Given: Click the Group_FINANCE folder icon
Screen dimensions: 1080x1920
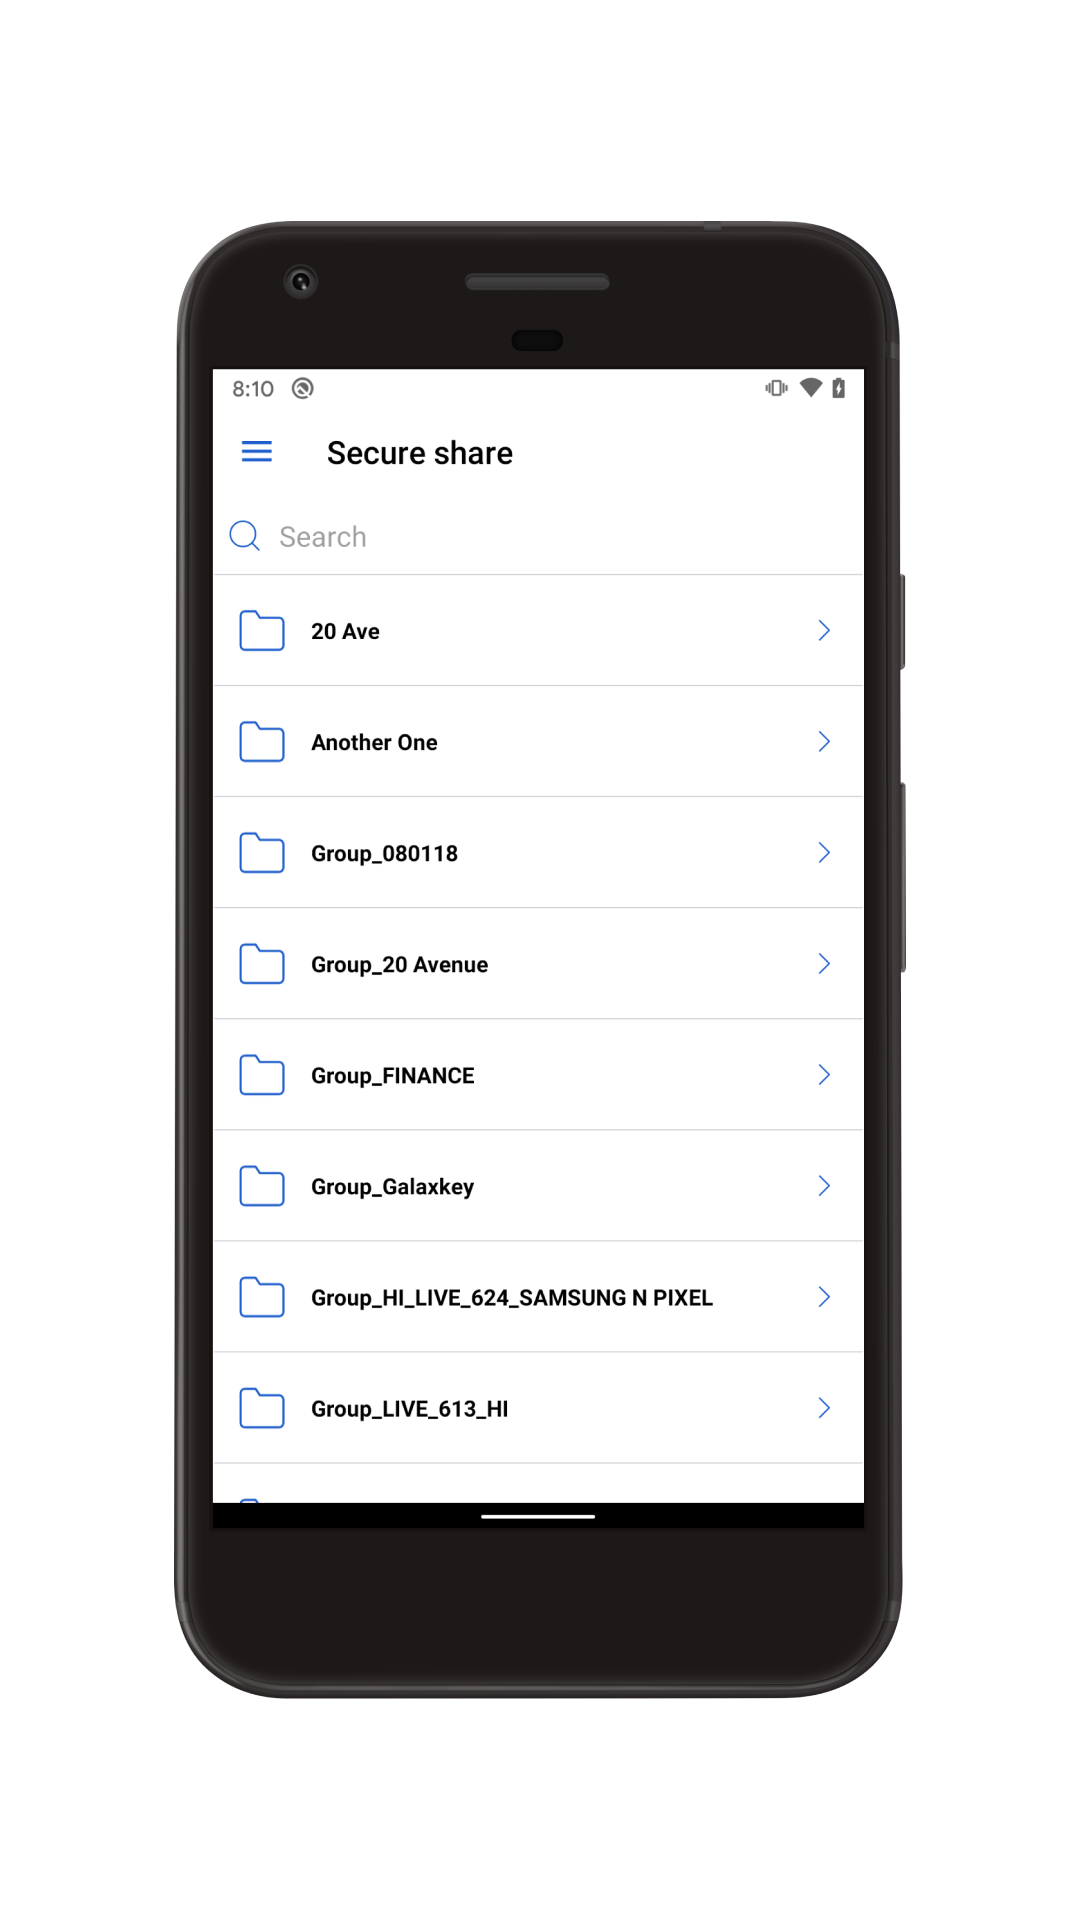Looking at the screenshot, I should tap(262, 1075).
